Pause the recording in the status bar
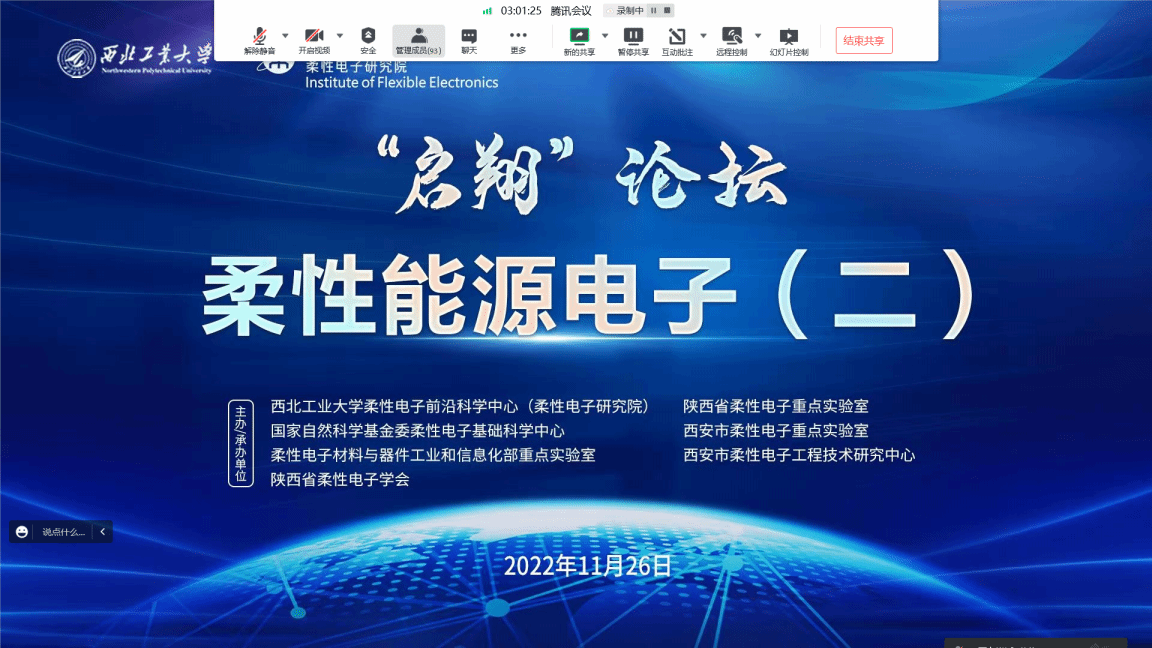This screenshot has height=648, width=1152. pyautogui.click(x=653, y=11)
